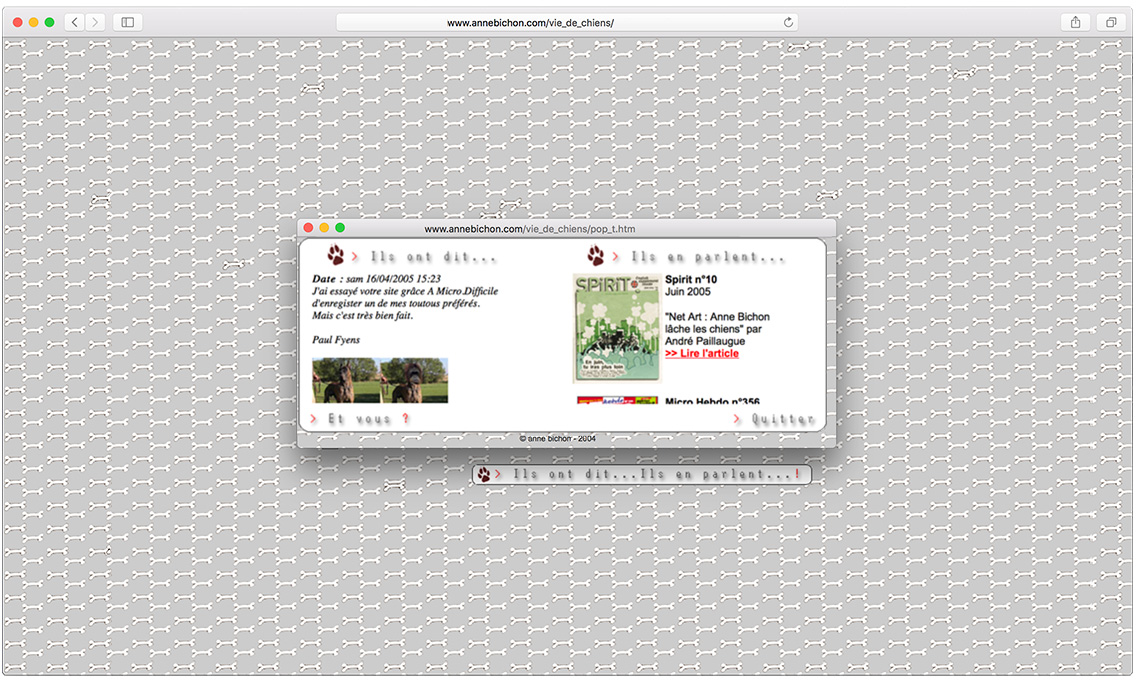Click the dog photos thumbnail
The width and height of the screenshot is (1136, 685).
(380, 381)
